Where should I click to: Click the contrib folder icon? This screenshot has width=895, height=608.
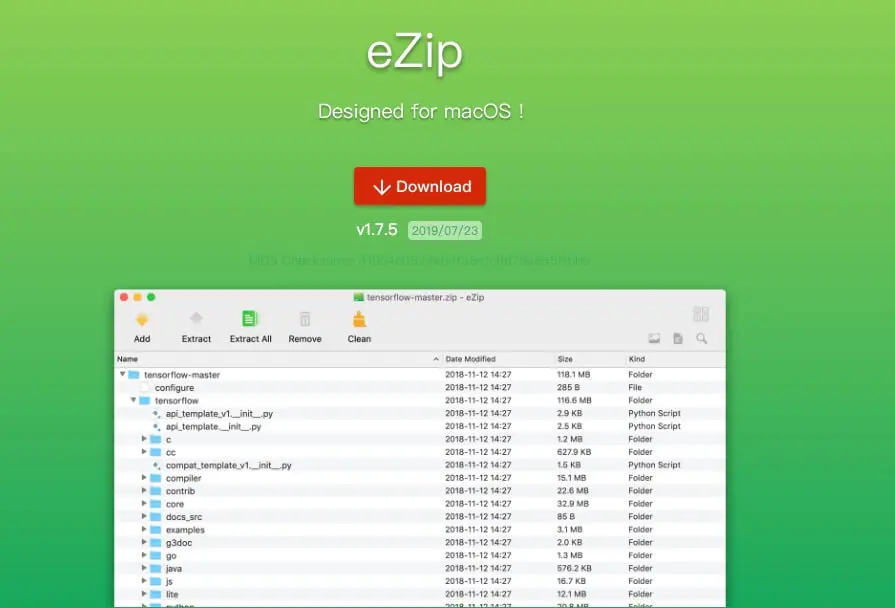pos(155,490)
